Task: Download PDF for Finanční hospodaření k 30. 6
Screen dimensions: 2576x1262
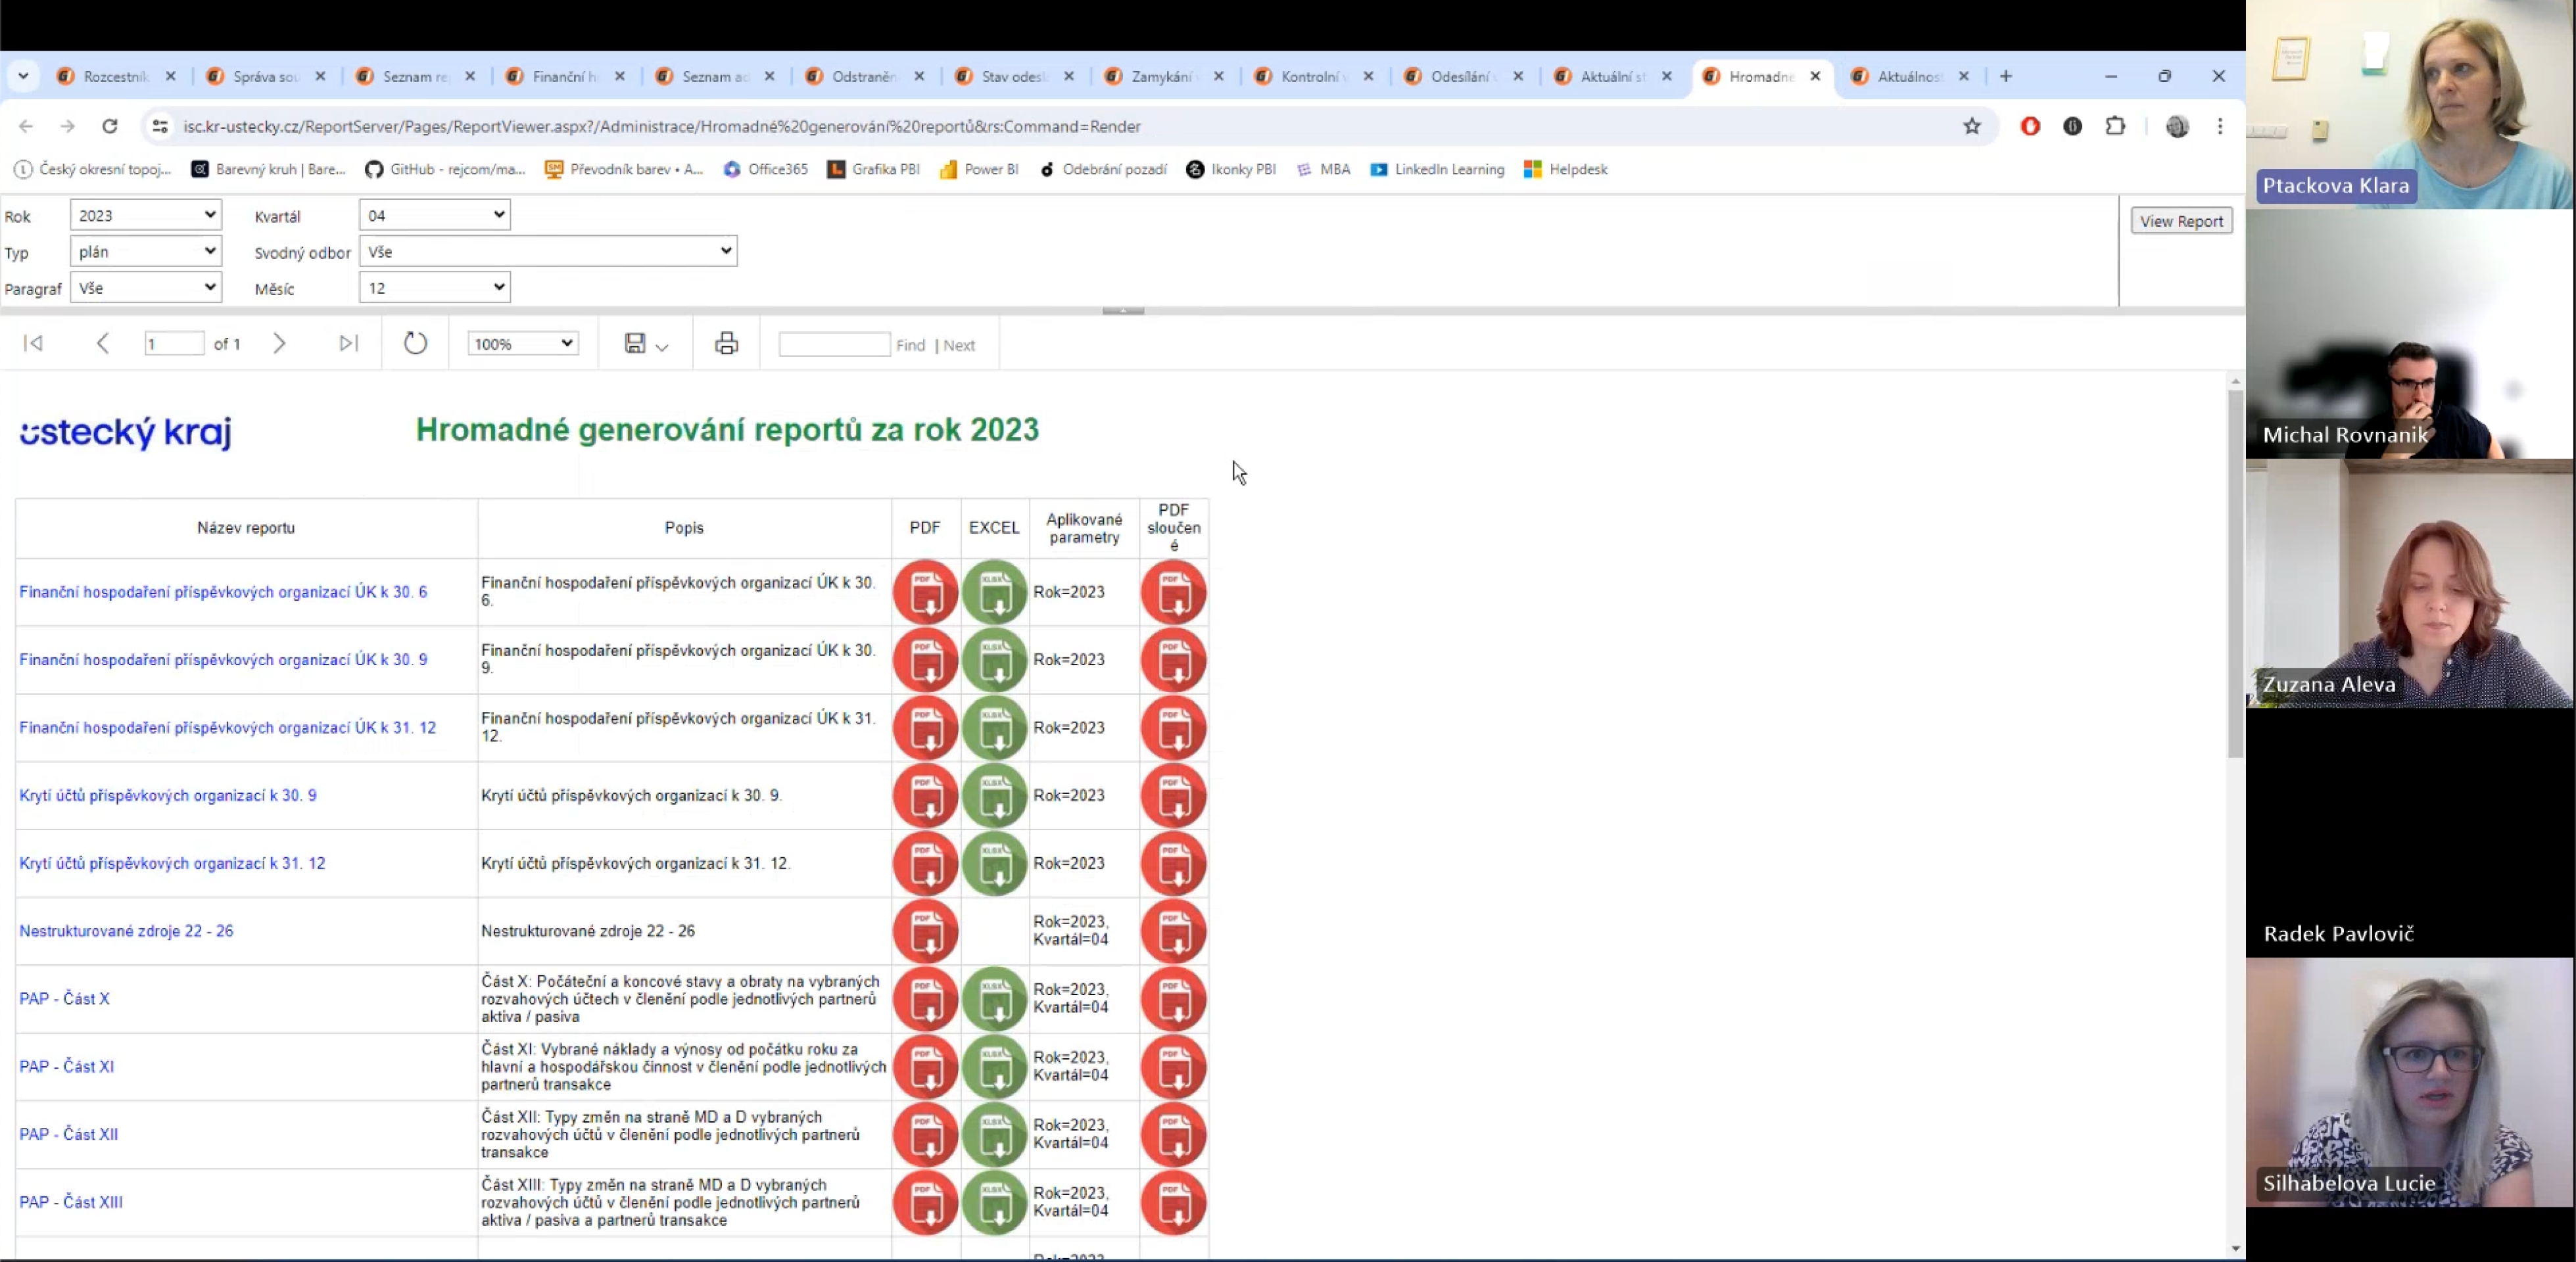Action: pyautogui.click(x=925, y=592)
